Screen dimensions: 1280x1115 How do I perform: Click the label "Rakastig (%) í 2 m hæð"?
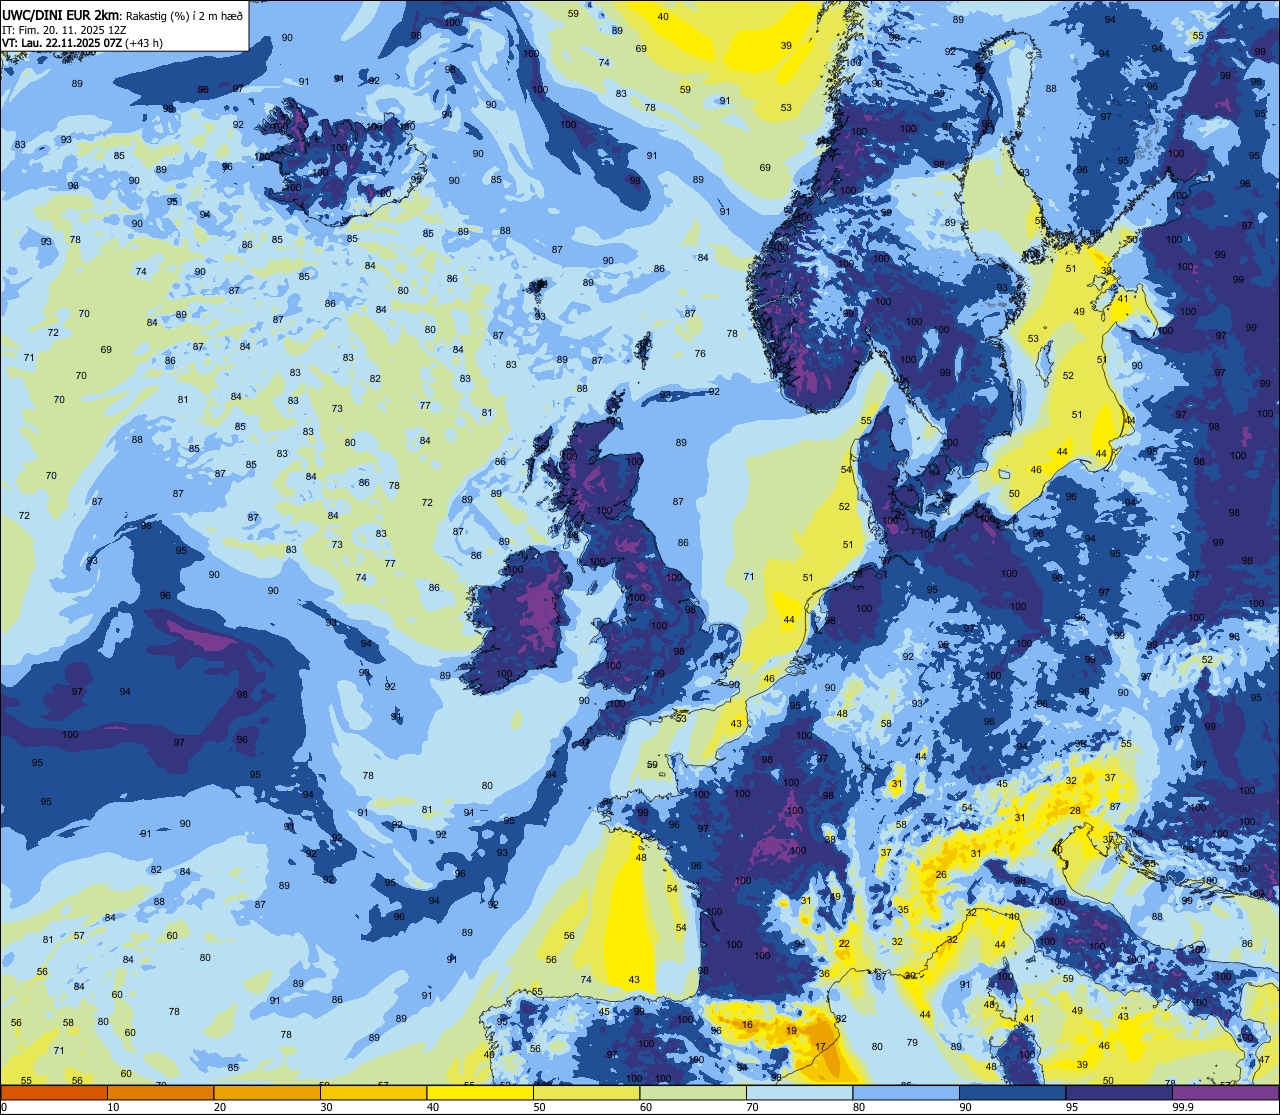pyautogui.click(x=183, y=15)
